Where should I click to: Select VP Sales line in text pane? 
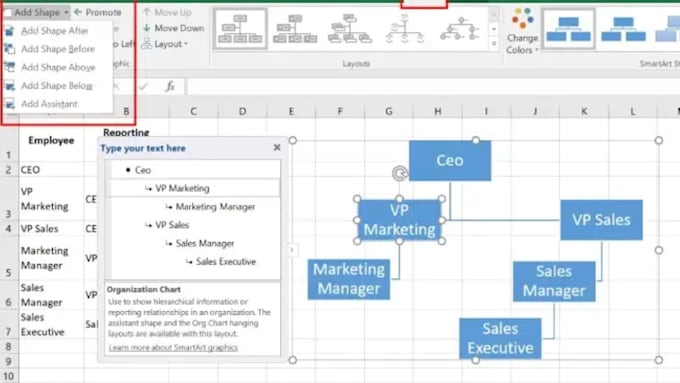pos(172,225)
